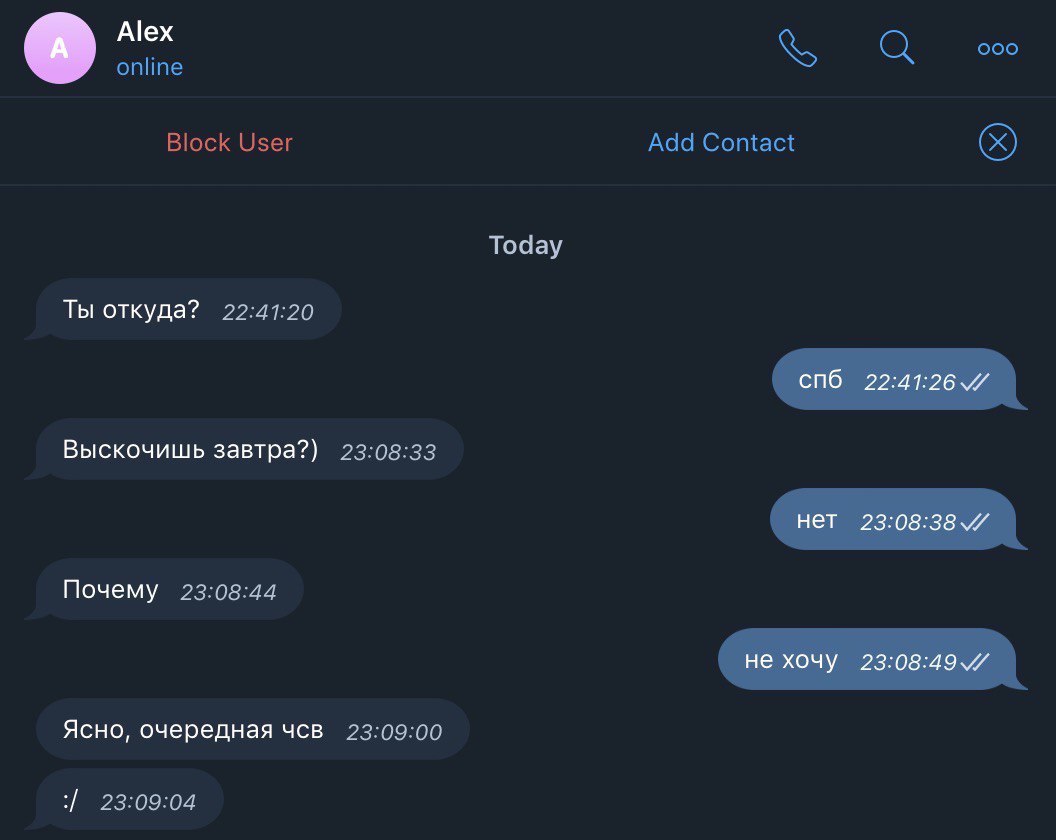Viewport: 1056px width, 840px height.
Task: Click the online status text
Action: tap(150, 68)
